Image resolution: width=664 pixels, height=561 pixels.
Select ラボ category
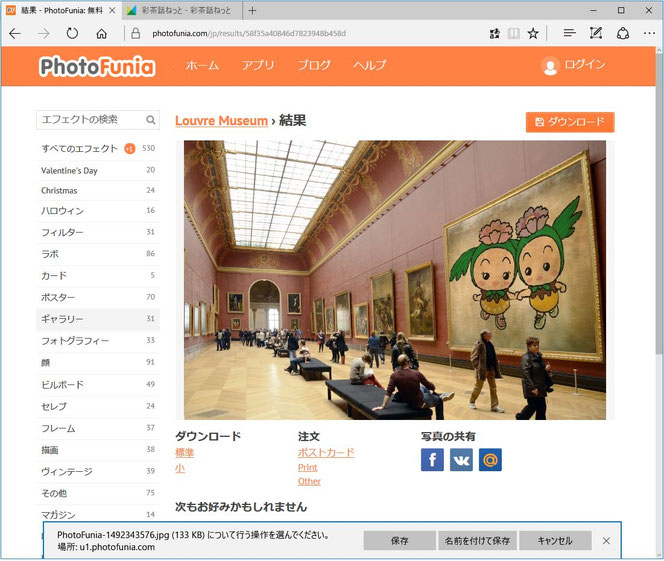coord(98,254)
